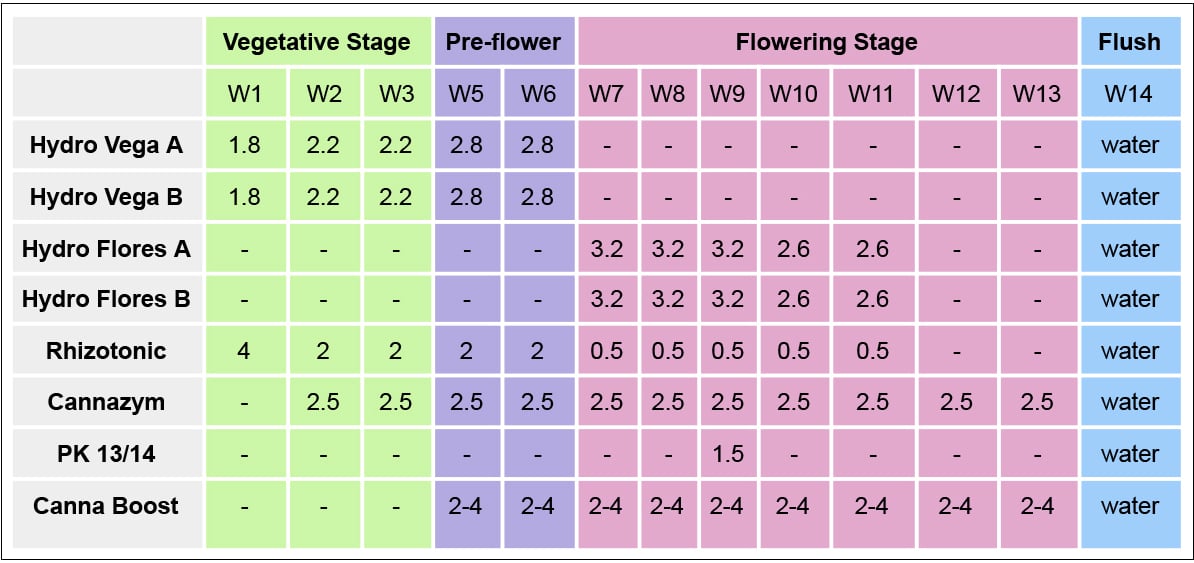Select the W9 week column header
The image size is (1194, 563).
coord(727,94)
